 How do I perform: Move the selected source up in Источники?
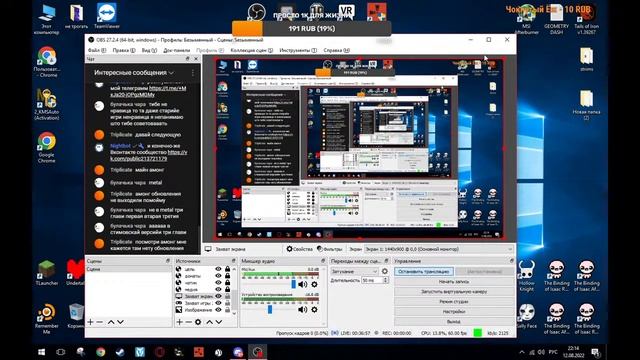tap(209, 322)
